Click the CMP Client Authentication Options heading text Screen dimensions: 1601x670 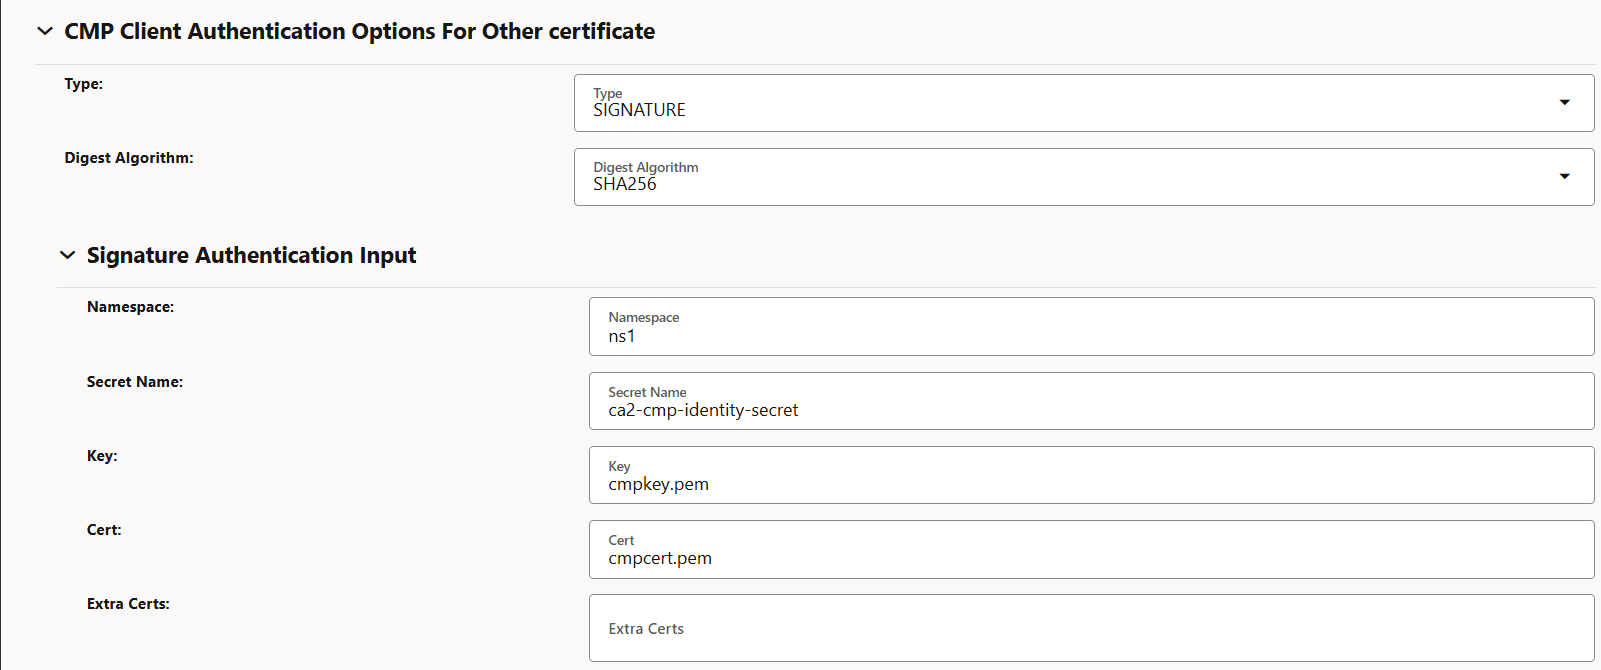359,31
